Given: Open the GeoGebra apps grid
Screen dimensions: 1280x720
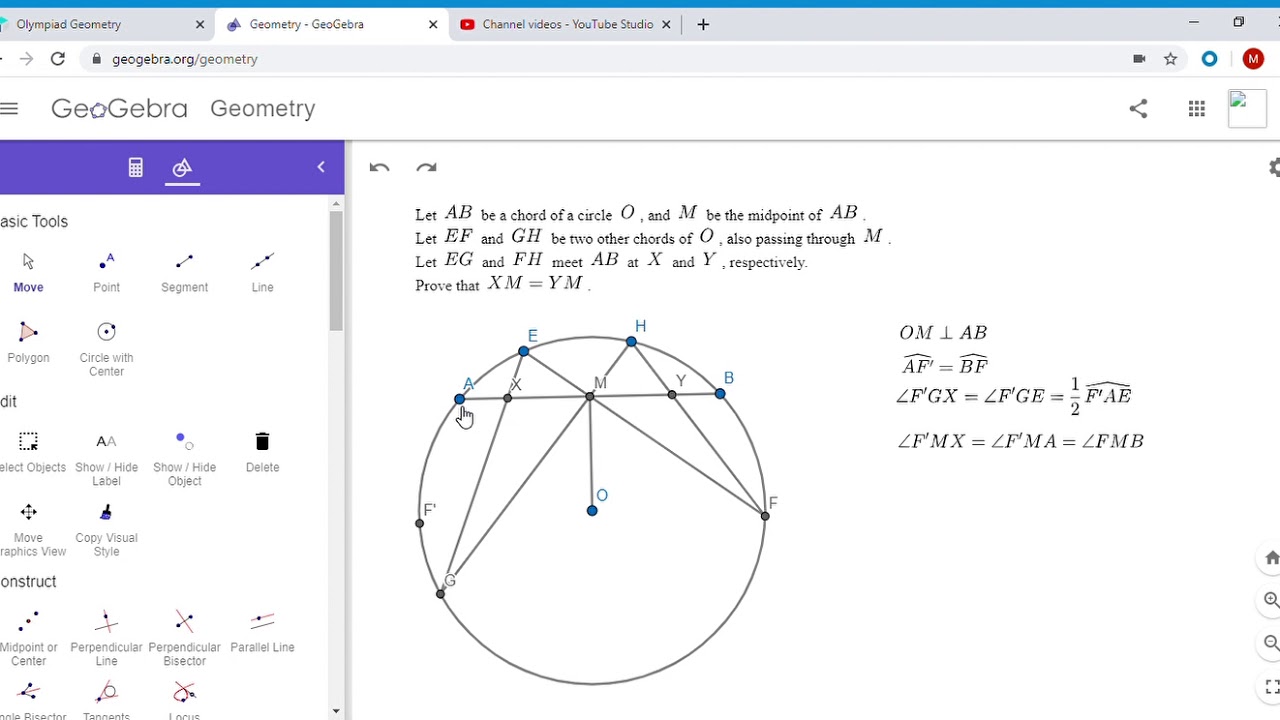Looking at the screenshot, I should coord(1197,108).
